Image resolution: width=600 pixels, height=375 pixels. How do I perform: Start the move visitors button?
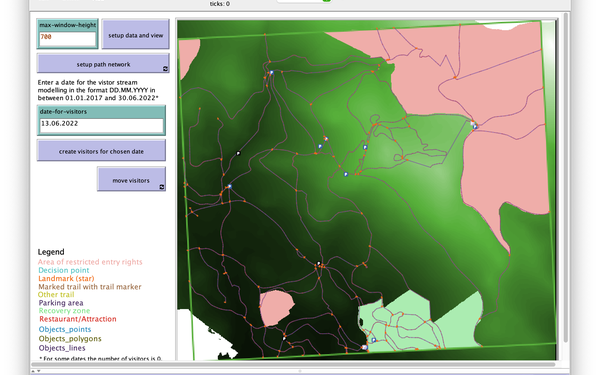tap(131, 179)
